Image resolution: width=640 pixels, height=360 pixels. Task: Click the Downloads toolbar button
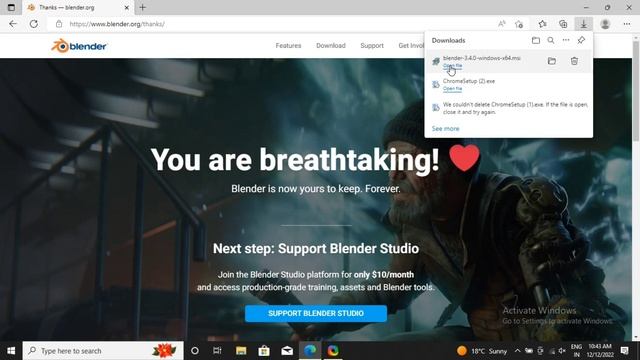pos(584,24)
